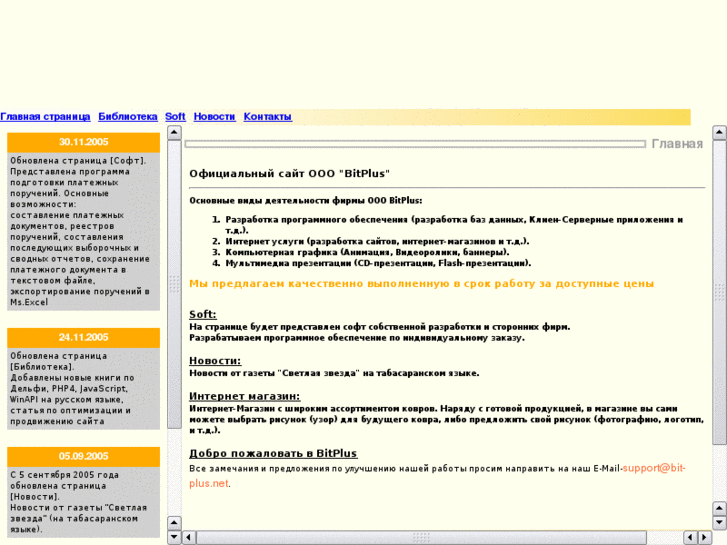Click the news sidebar vertical scrollbar thumb
Screen dimensions: 727x545
tap(174, 284)
